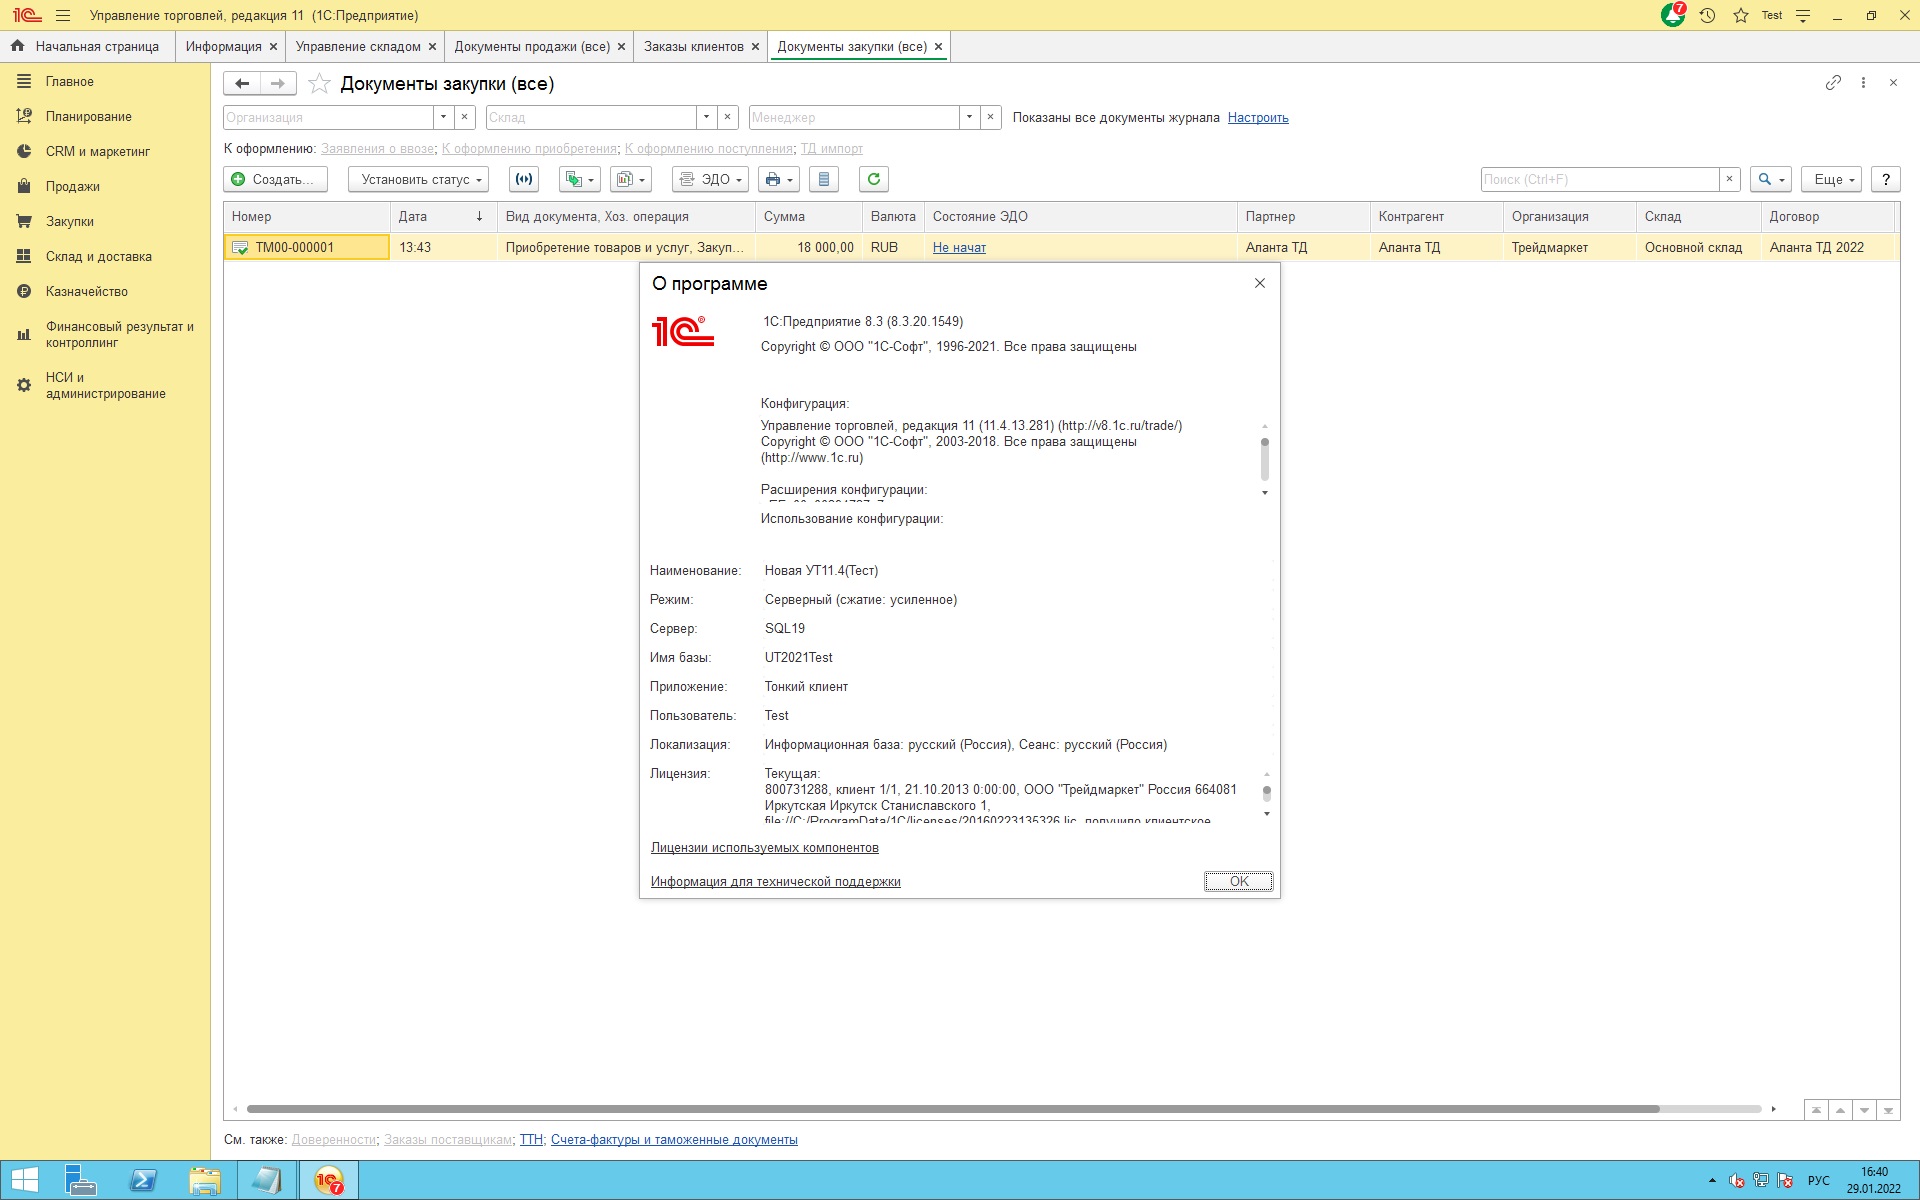1920x1200 pixels.
Task: Add journal to favorites via star icon
Action: 319,84
